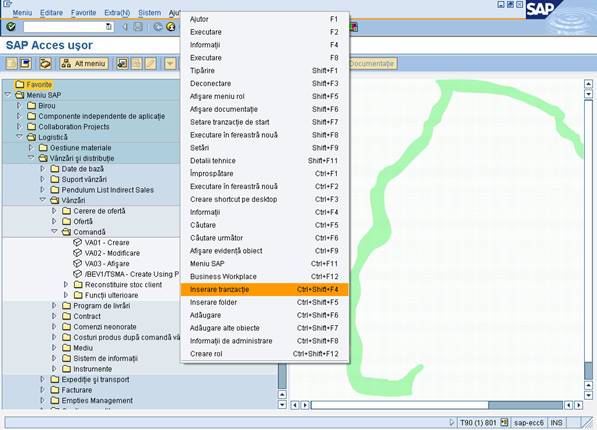Collapse the Logistică tree node
The width and height of the screenshot is (597, 430).
point(20,137)
